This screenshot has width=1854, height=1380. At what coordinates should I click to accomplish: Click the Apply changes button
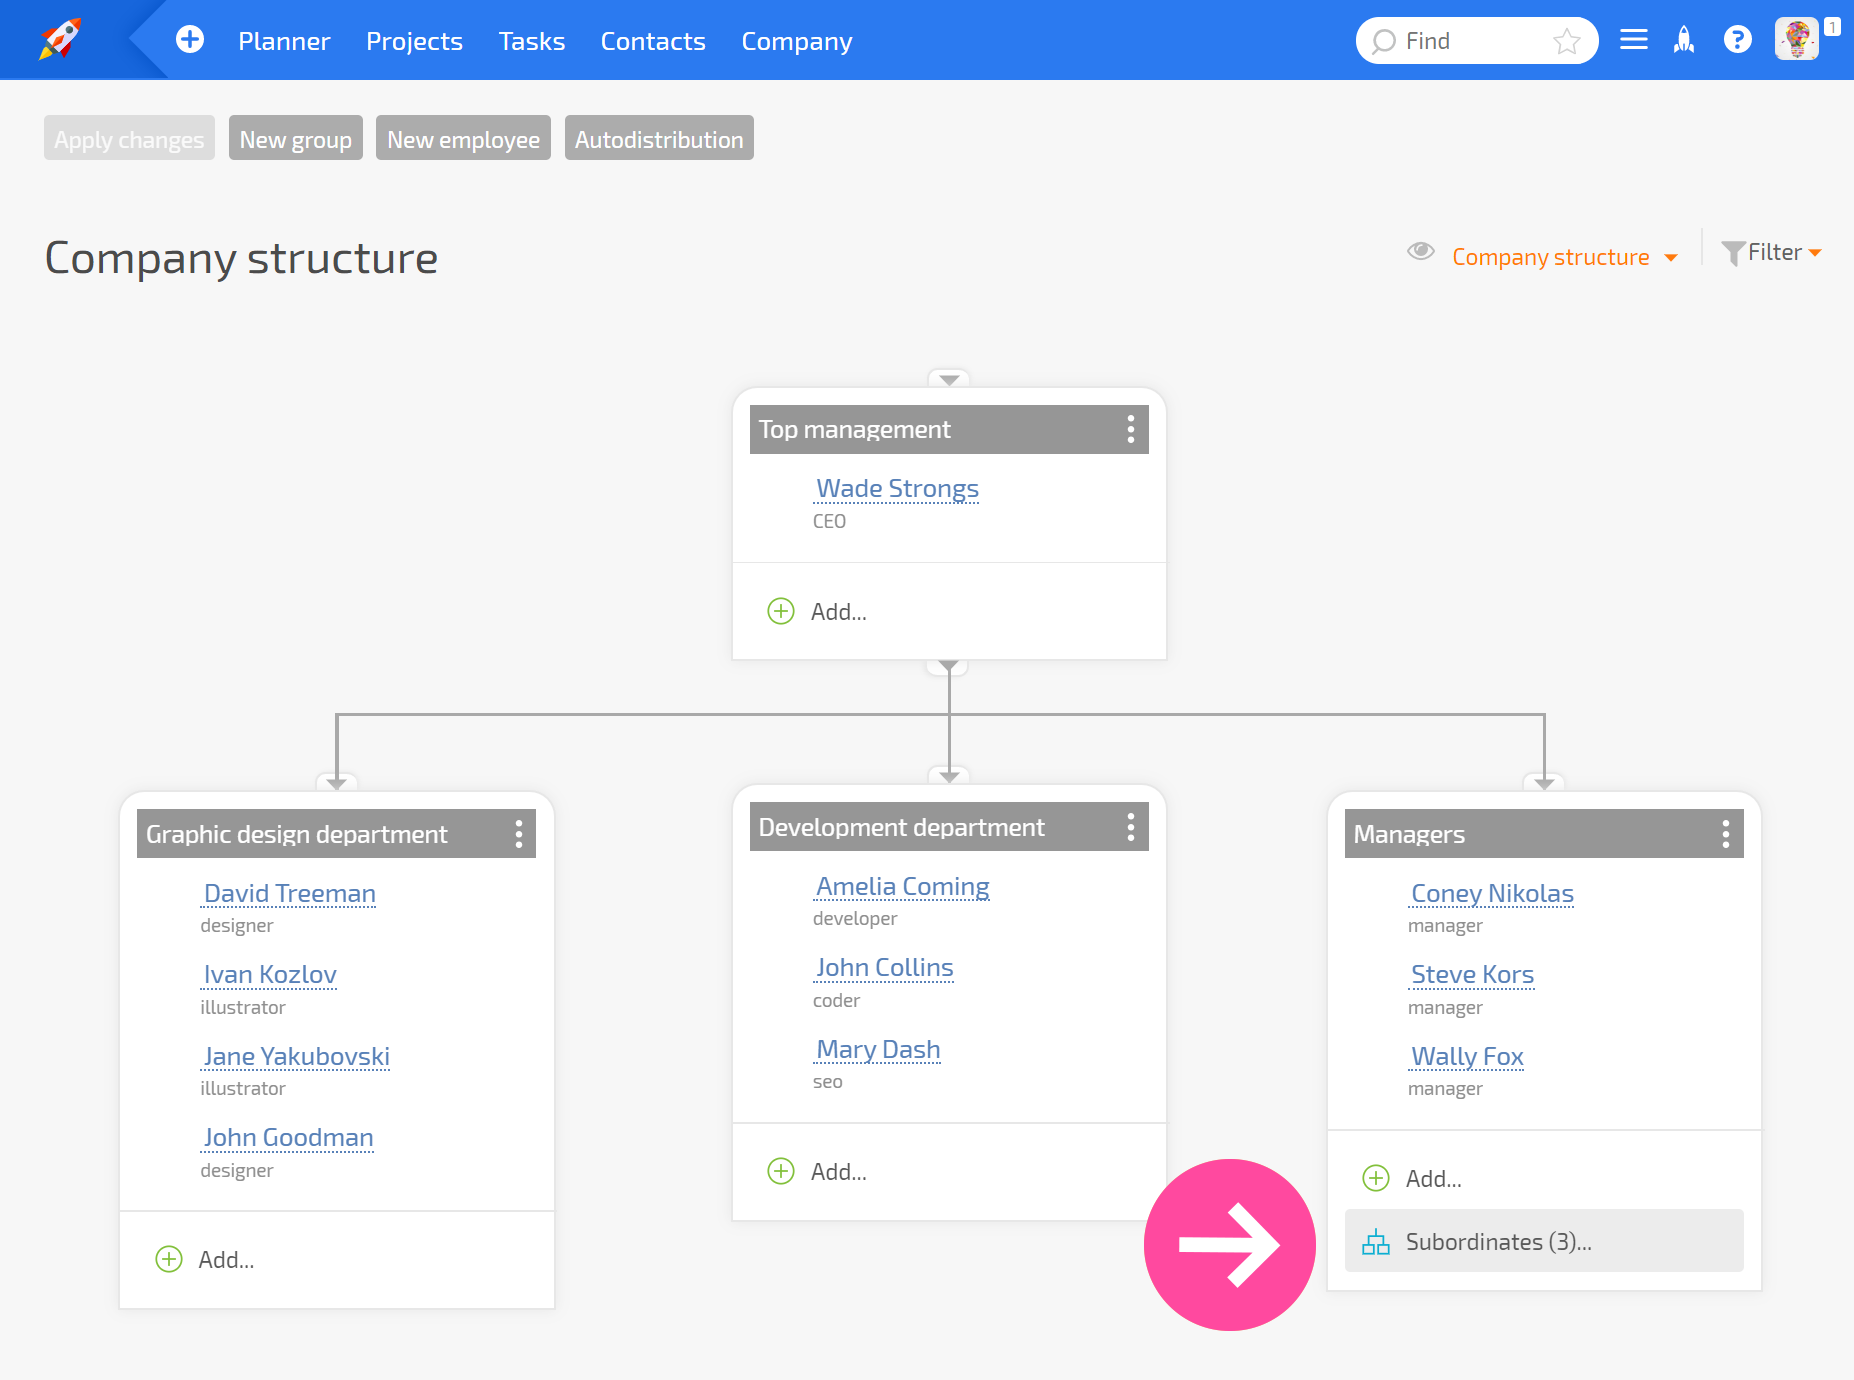[129, 138]
